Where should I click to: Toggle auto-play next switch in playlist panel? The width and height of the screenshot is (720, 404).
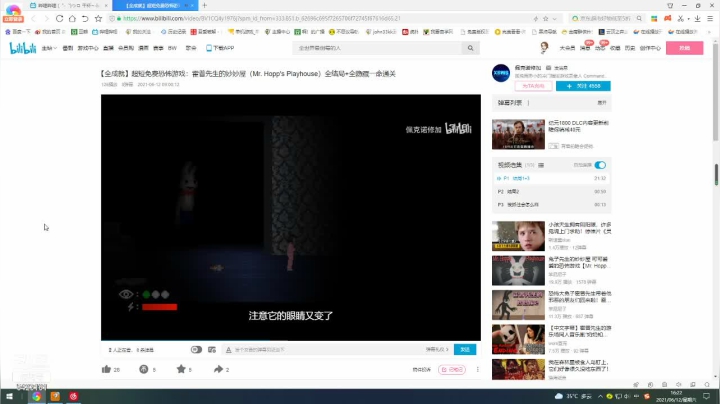tap(600, 165)
